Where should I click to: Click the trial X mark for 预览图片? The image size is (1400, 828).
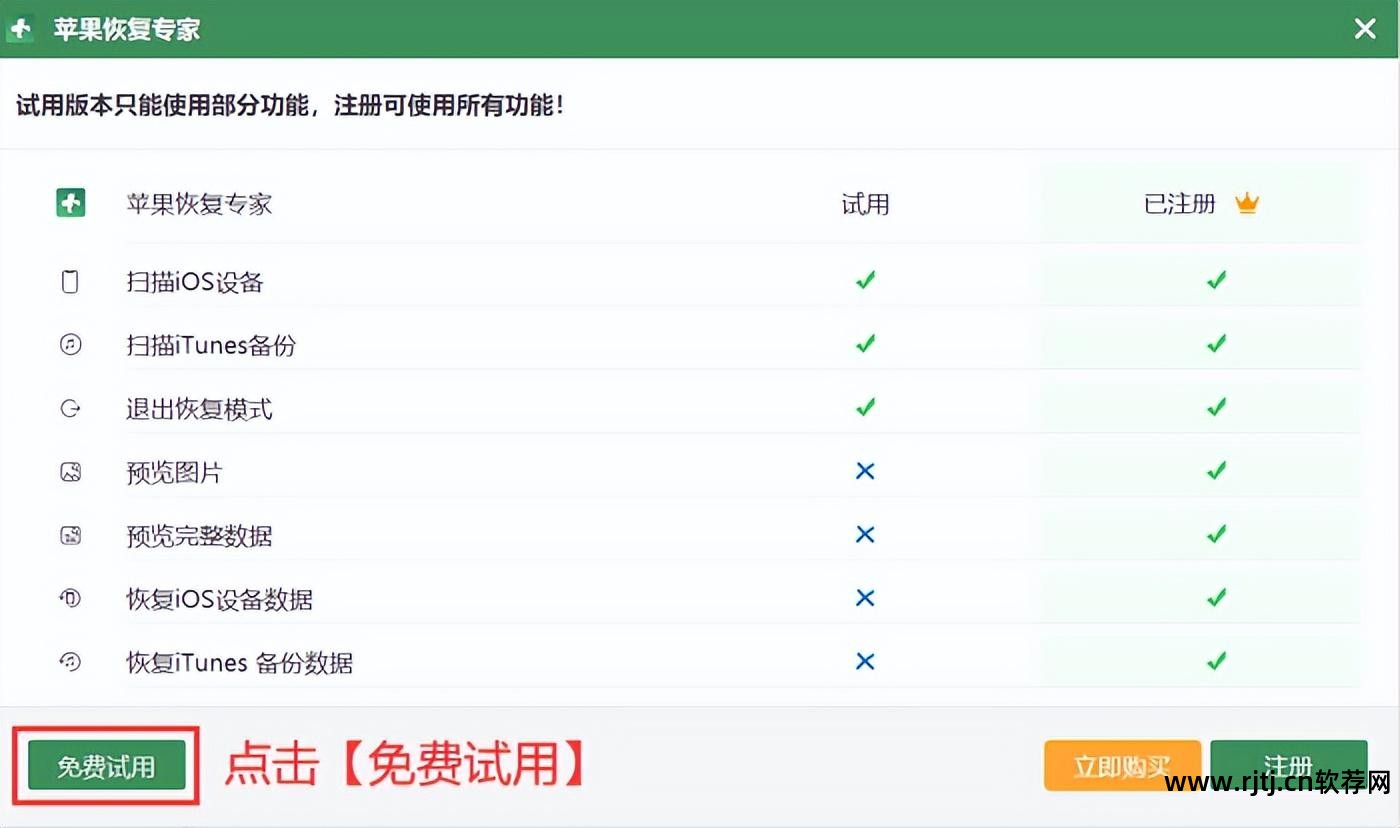click(866, 470)
